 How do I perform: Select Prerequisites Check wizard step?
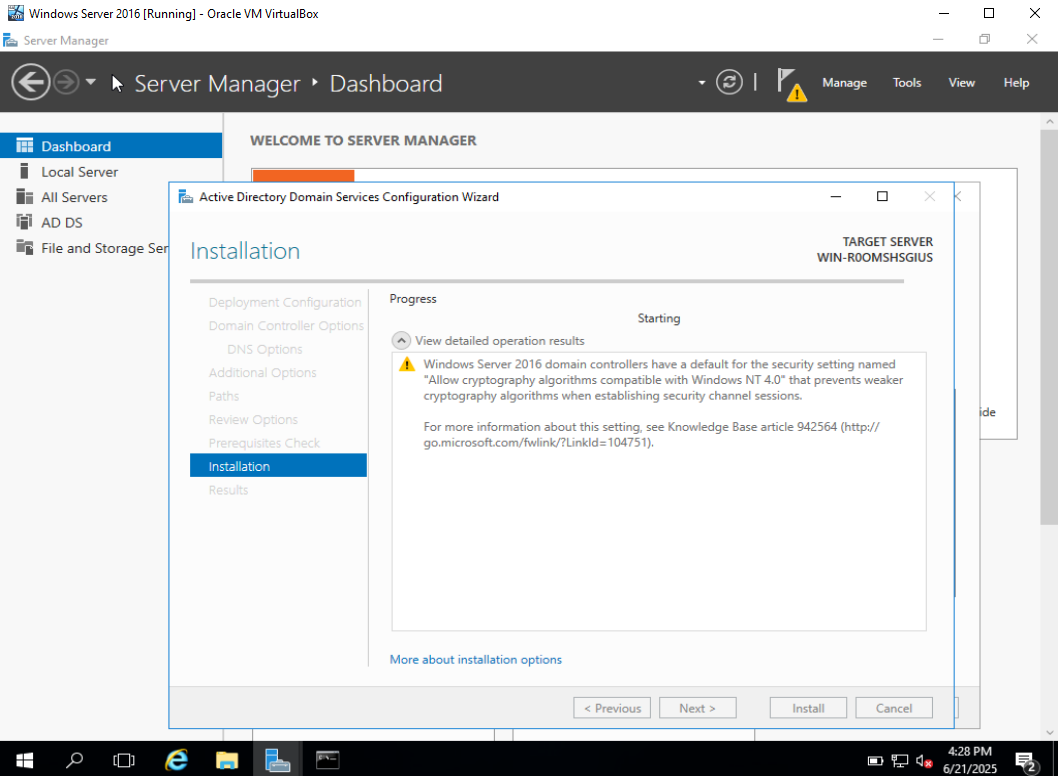264,443
